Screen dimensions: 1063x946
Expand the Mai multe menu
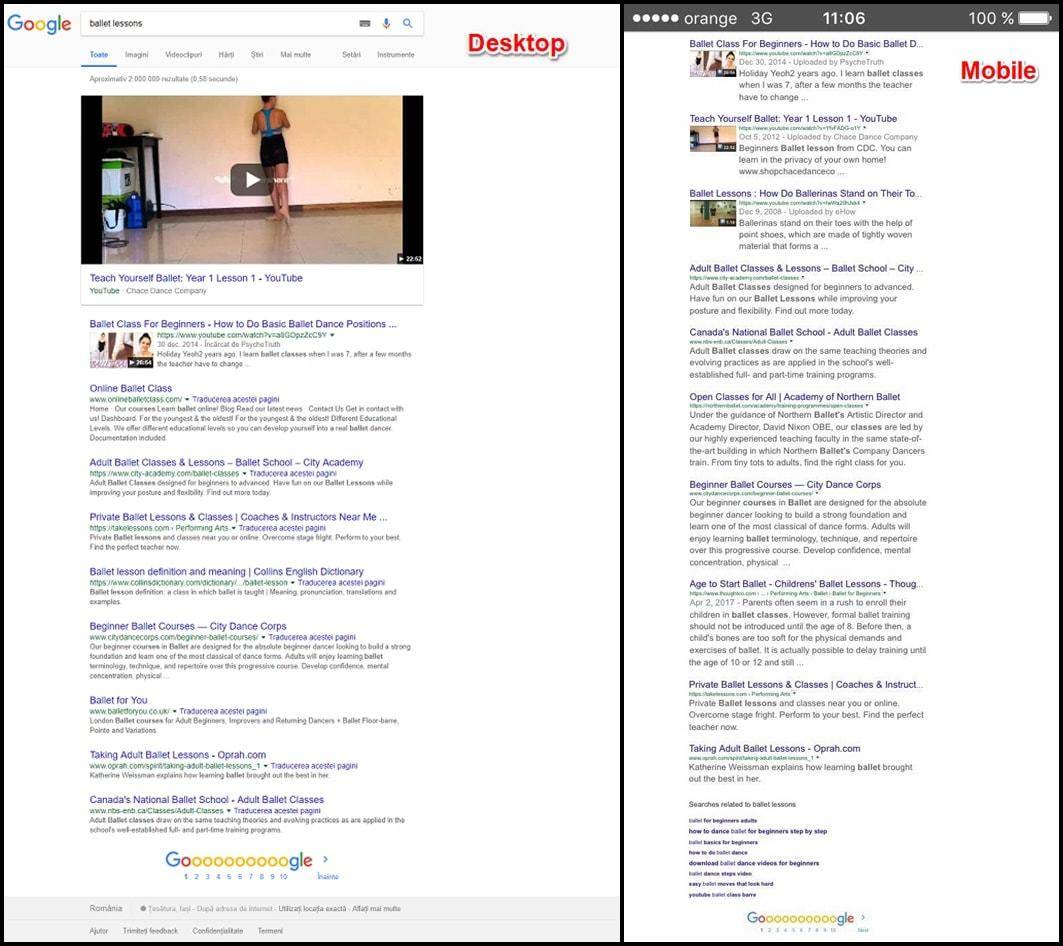coord(296,55)
